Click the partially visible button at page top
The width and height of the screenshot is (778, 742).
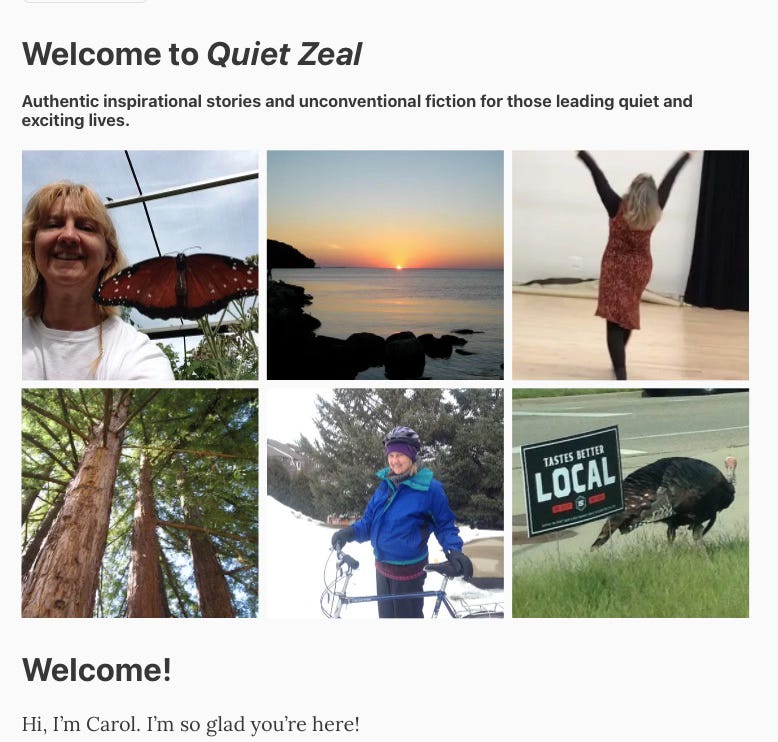click(x=85, y=1)
